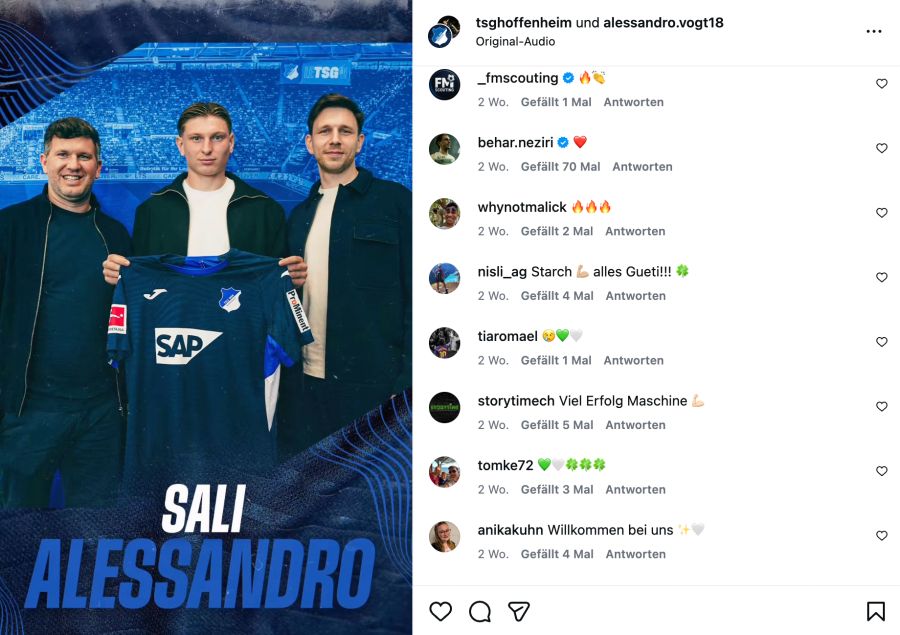900x635 pixels.
Task: Like behar.neziri's comment
Action: (x=882, y=148)
